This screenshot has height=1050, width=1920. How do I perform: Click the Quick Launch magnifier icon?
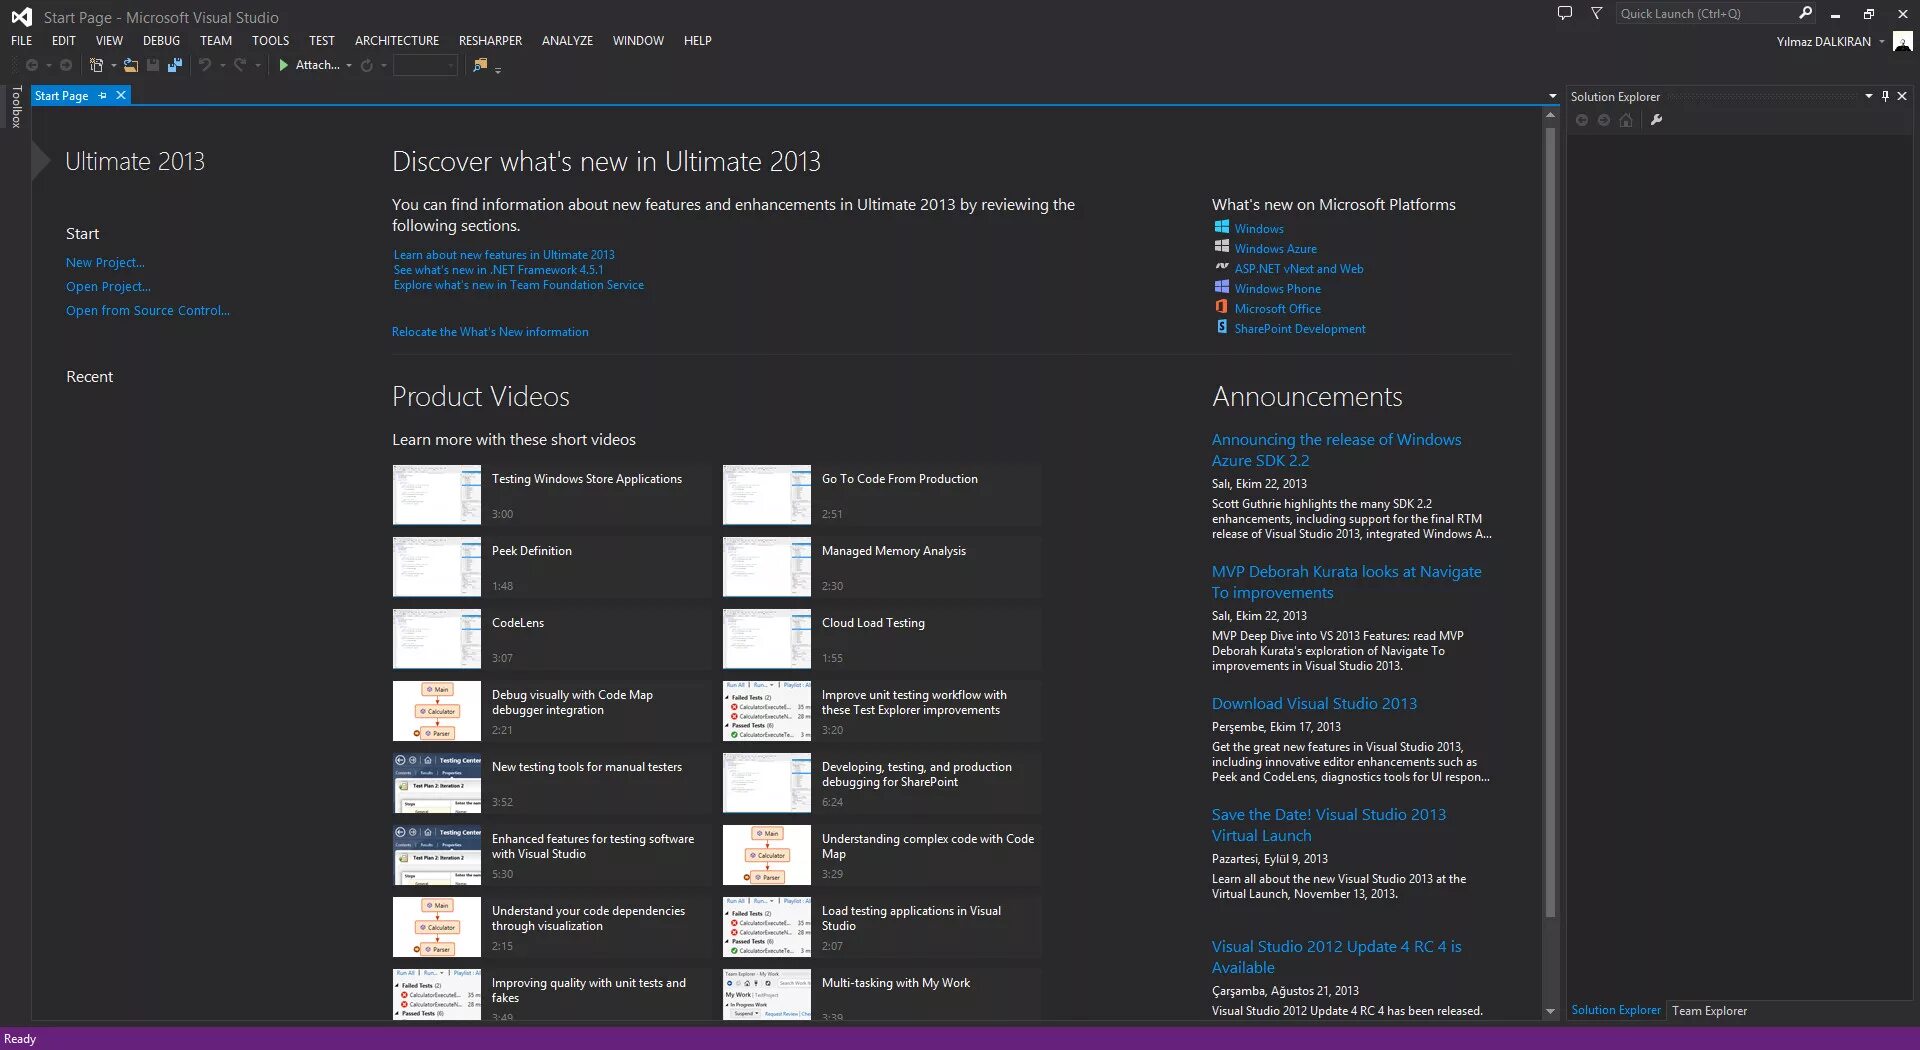[1805, 13]
